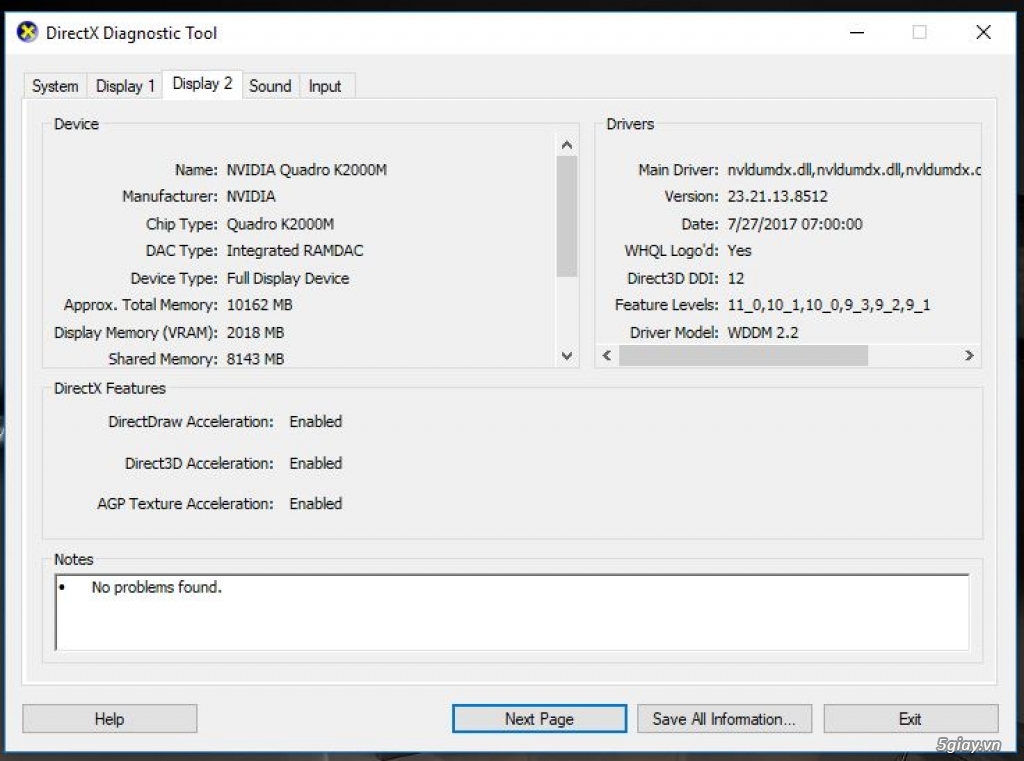Click the Manufacturer value NVIDIA
Image resolution: width=1024 pixels, height=761 pixels.
pos(251,196)
